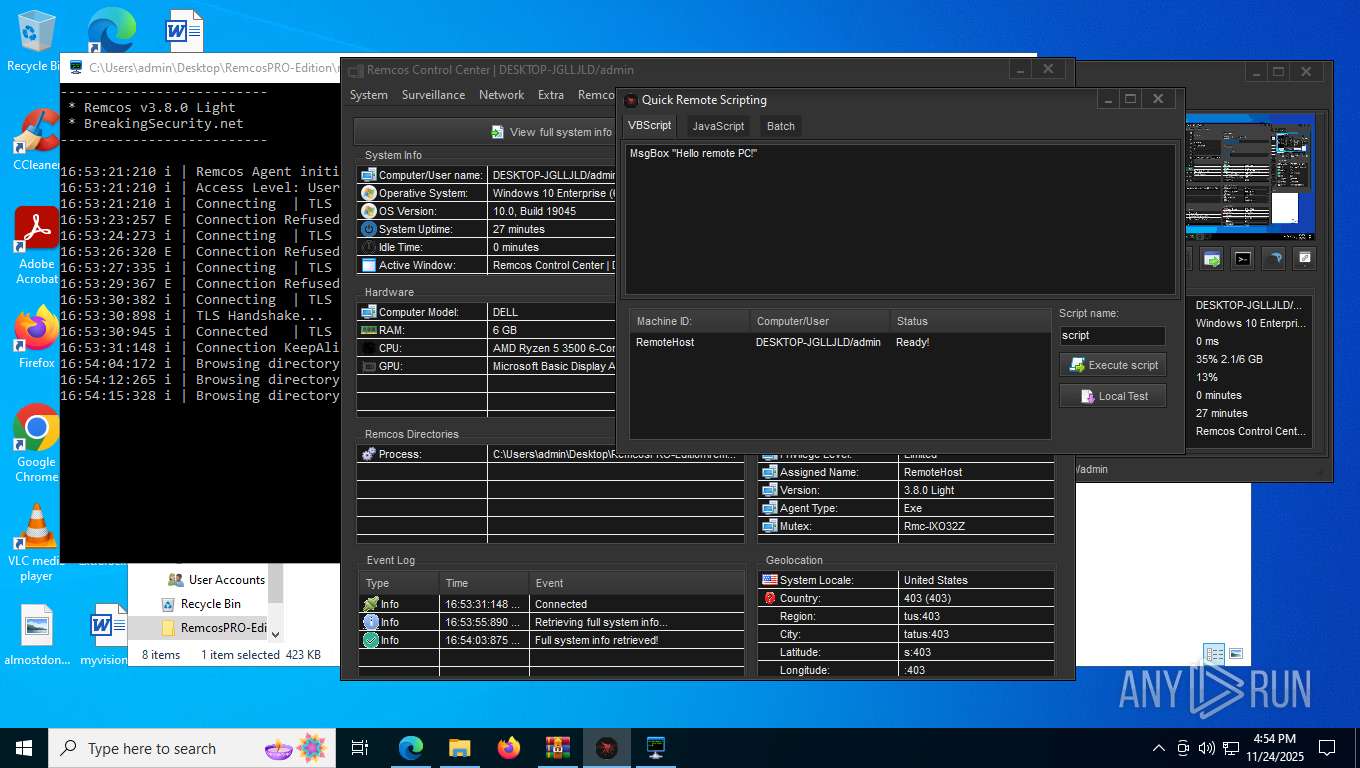
Task: Open Google Chrome desktop shortcut
Action: (x=36, y=444)
